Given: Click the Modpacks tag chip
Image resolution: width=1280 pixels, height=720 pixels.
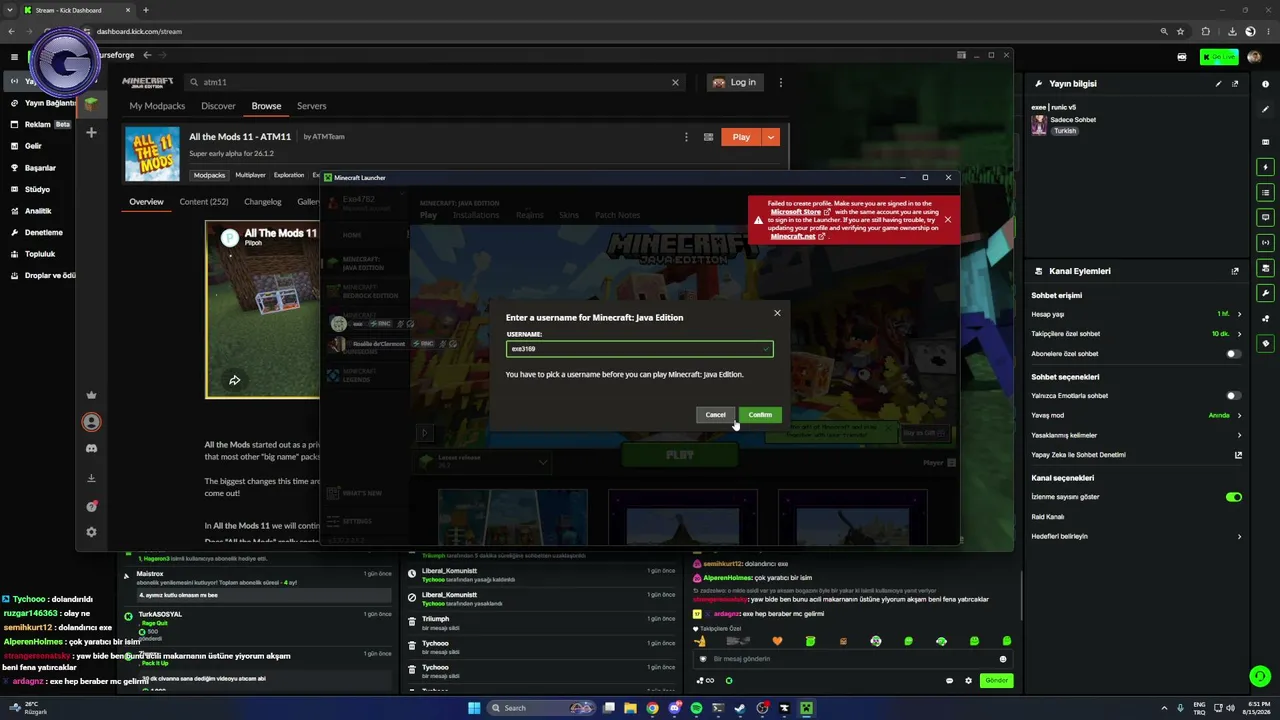Looking at the screenshot, I should (x=209, y=175).
